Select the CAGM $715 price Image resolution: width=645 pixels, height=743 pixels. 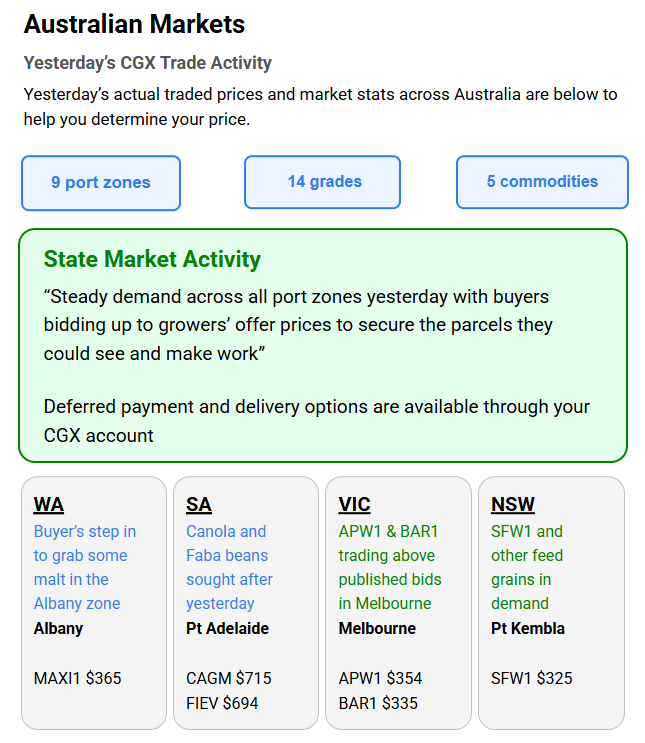[x=228, y=678]
